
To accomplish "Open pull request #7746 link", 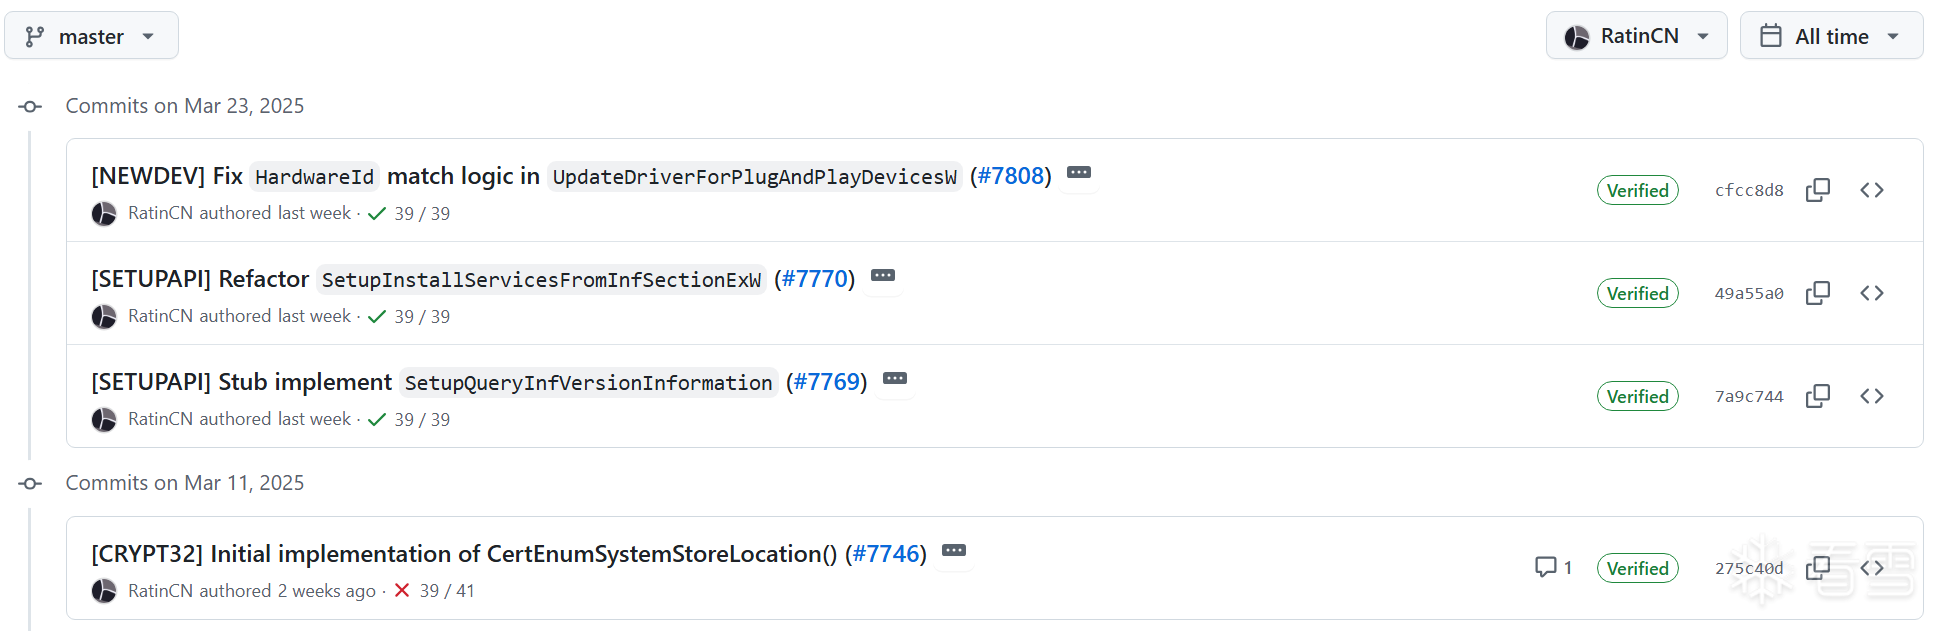I will coord(885,554).
